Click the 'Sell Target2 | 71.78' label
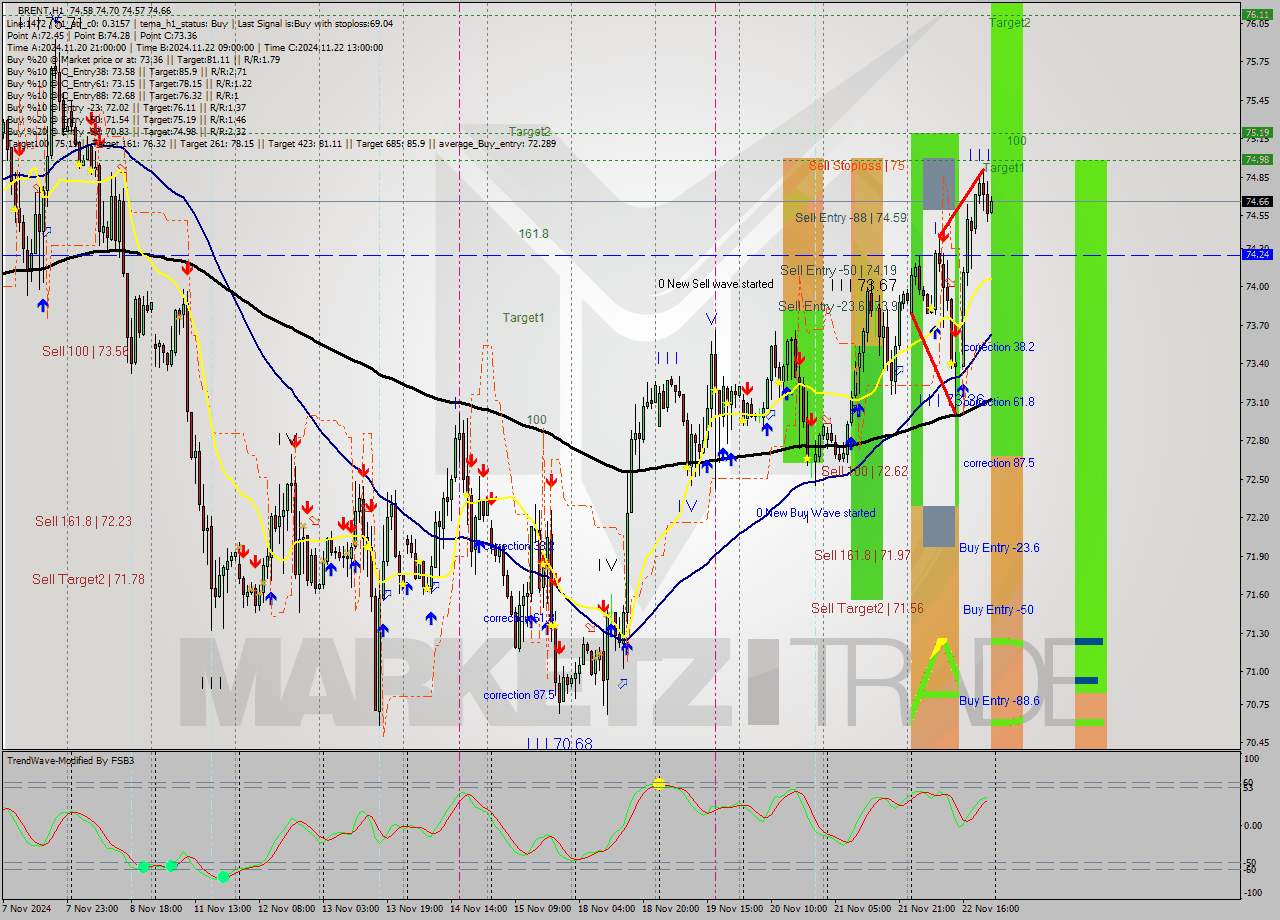Viewport: 1280px width, 920px height. [88, 579]
